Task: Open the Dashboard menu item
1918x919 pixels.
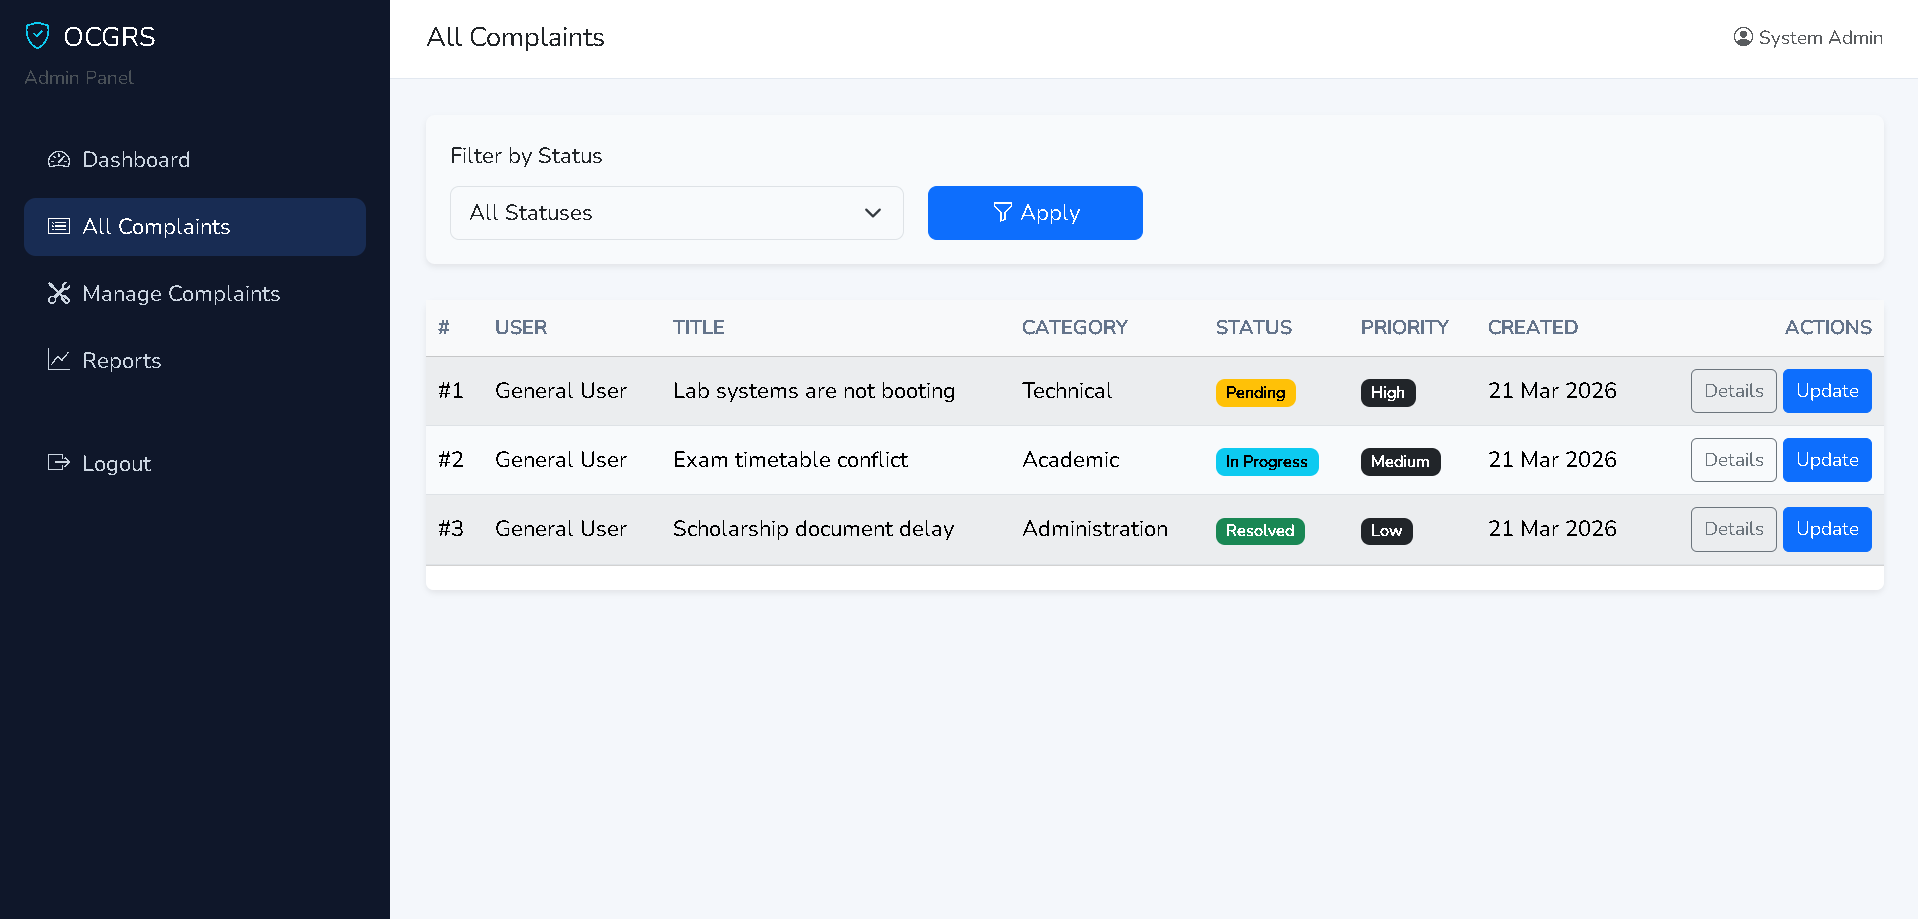Action: point(195,159)
